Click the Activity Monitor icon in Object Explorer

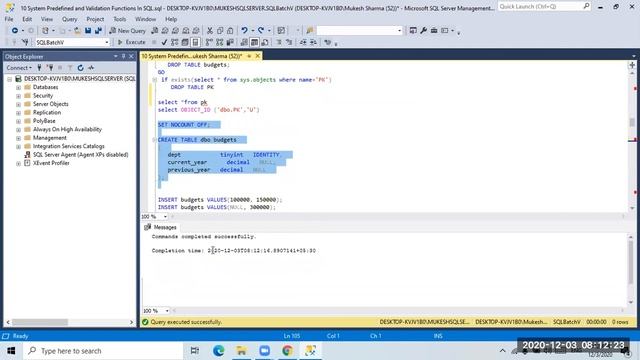click(91, 68)
